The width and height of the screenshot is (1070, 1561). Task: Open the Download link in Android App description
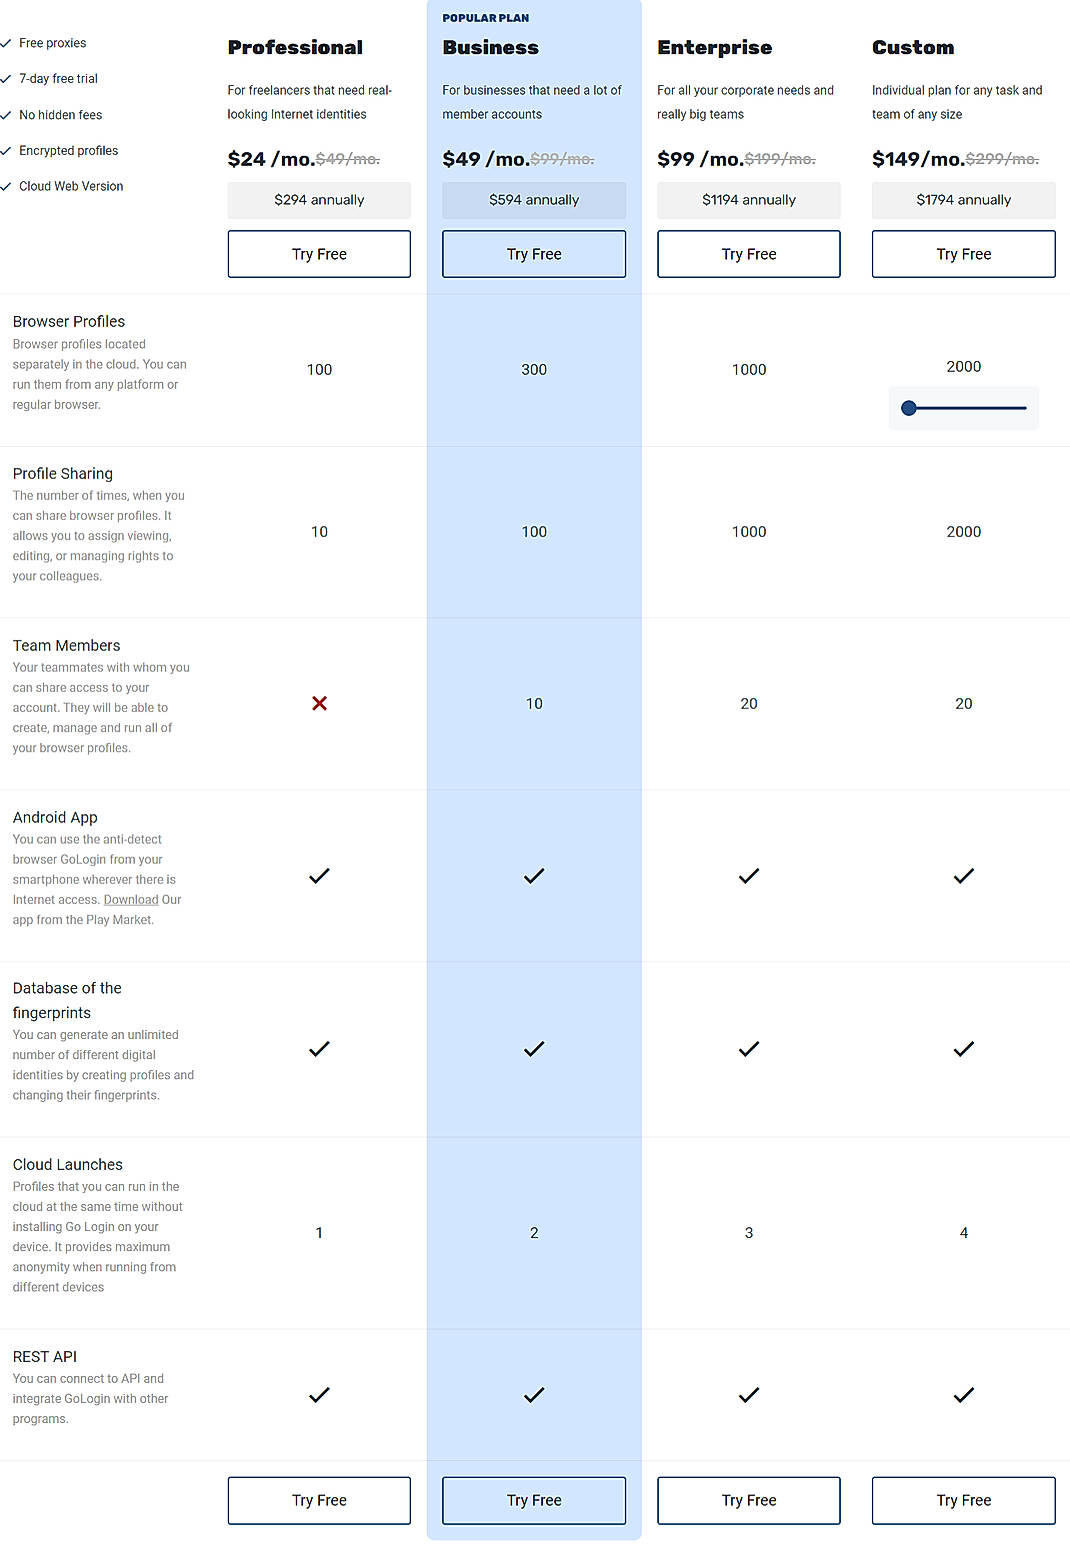pos(131,899)
